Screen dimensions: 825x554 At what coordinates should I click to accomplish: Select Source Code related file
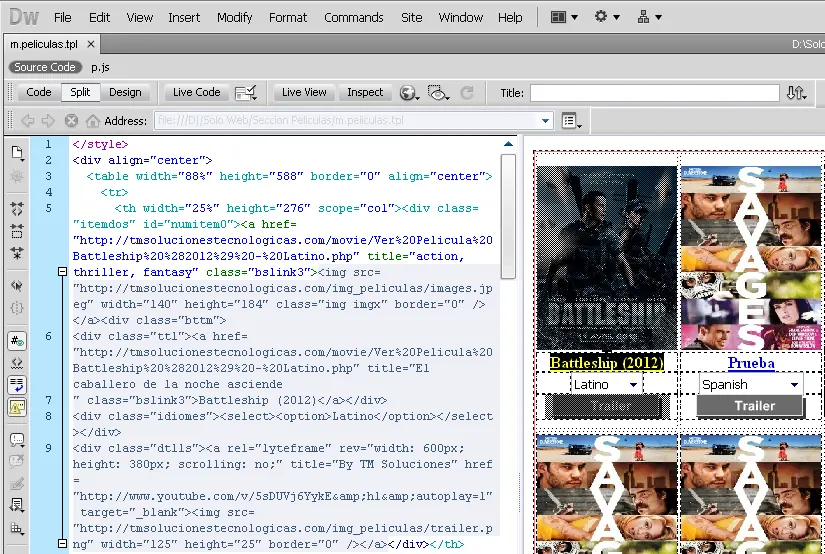tap(45, 67)
